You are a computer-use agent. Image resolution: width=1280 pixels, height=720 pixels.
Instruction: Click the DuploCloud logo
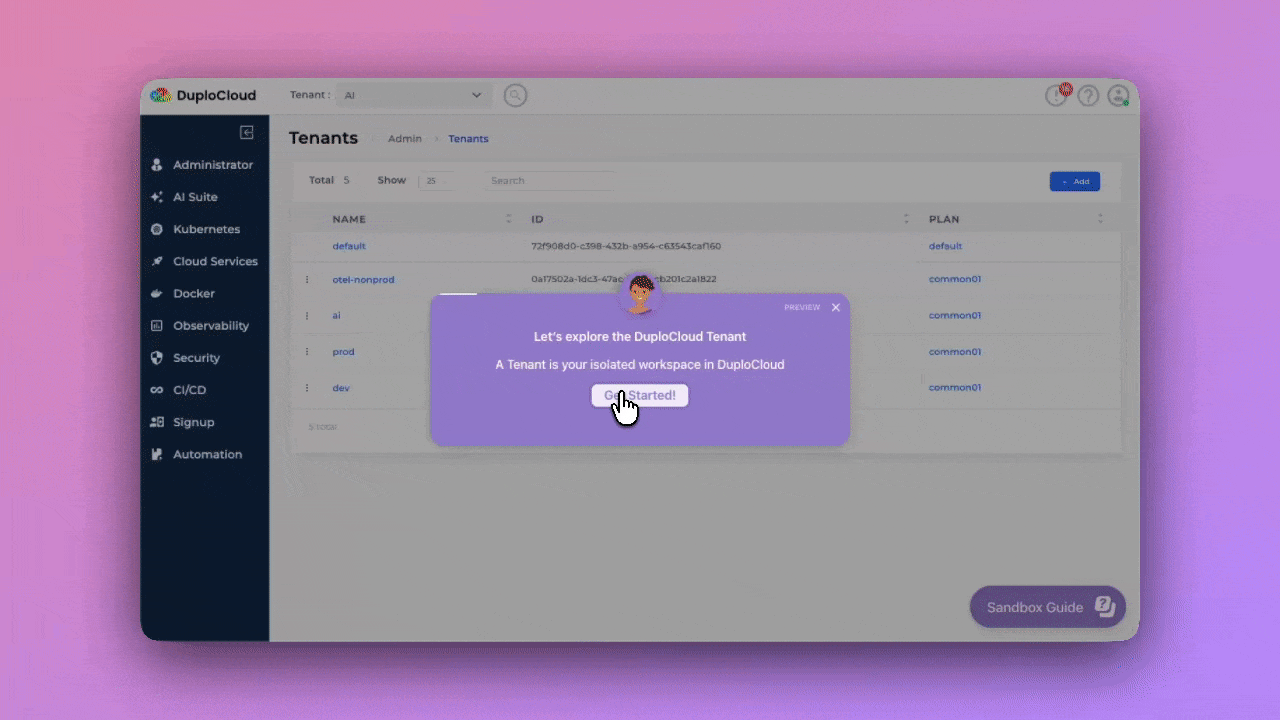coord(203,96)
